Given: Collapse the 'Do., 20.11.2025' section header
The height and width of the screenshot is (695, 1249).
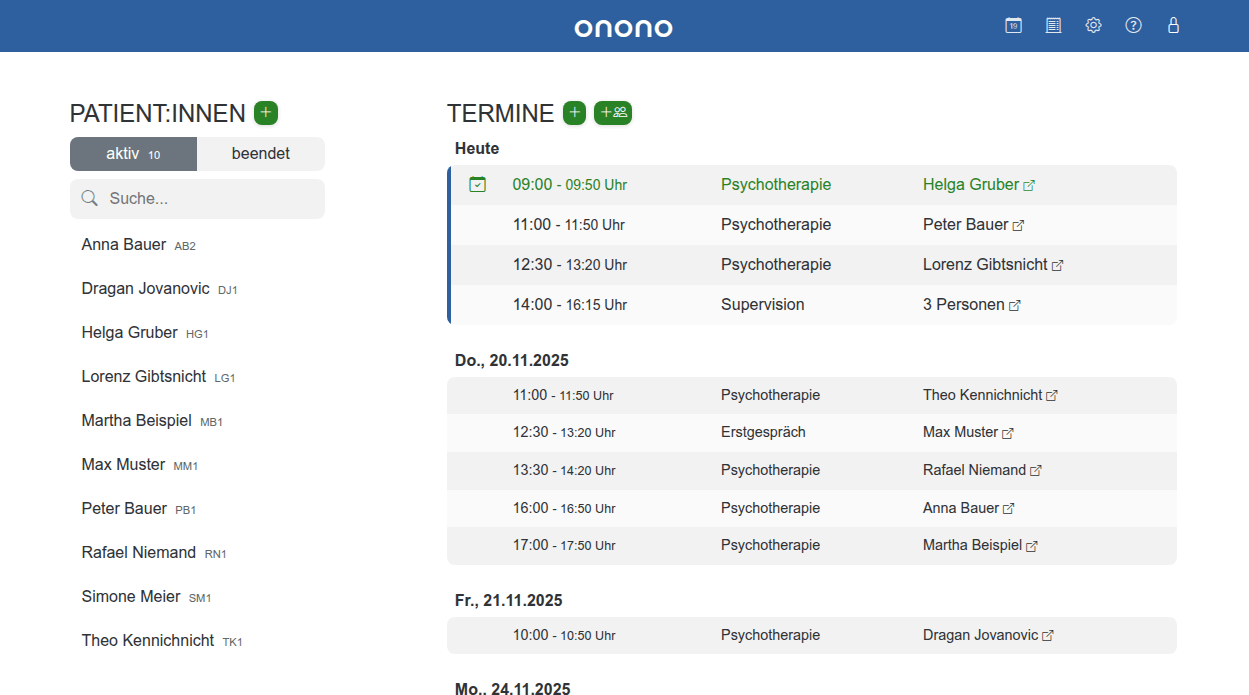Looking at the screenshot, I should (511, 359).
